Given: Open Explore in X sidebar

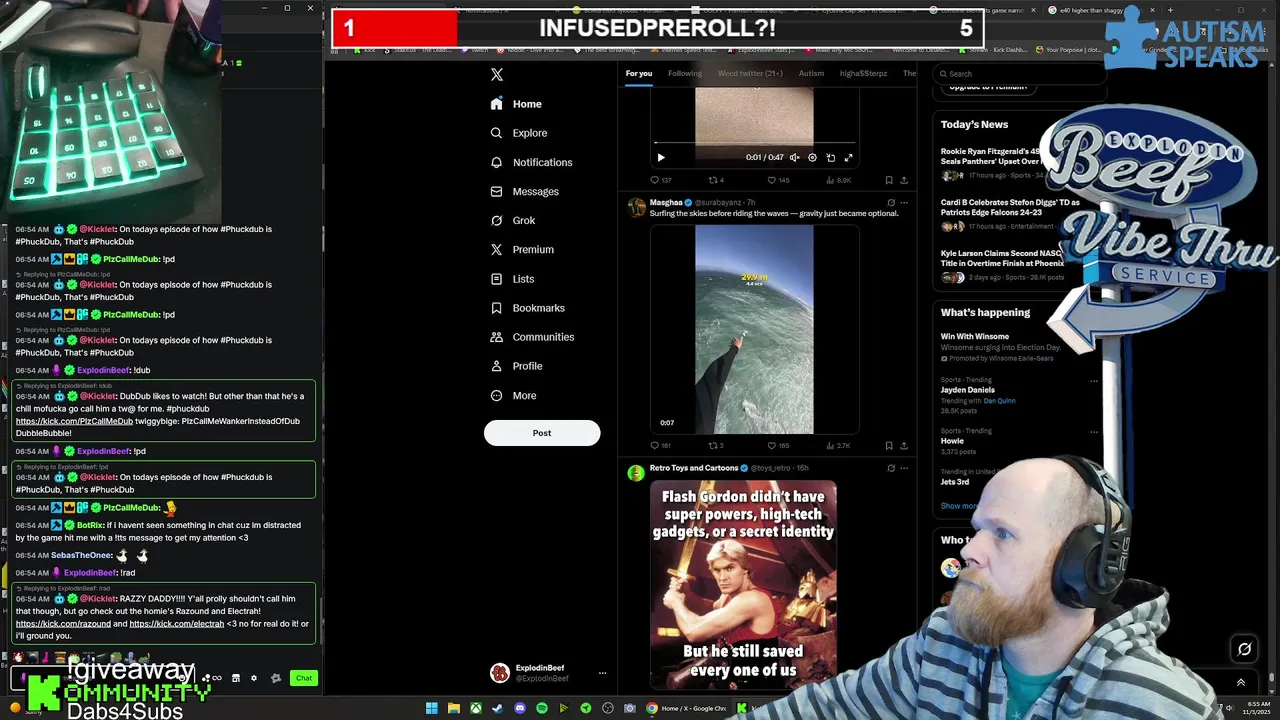Looking at the screenshot, I should (x=518, y=133).
